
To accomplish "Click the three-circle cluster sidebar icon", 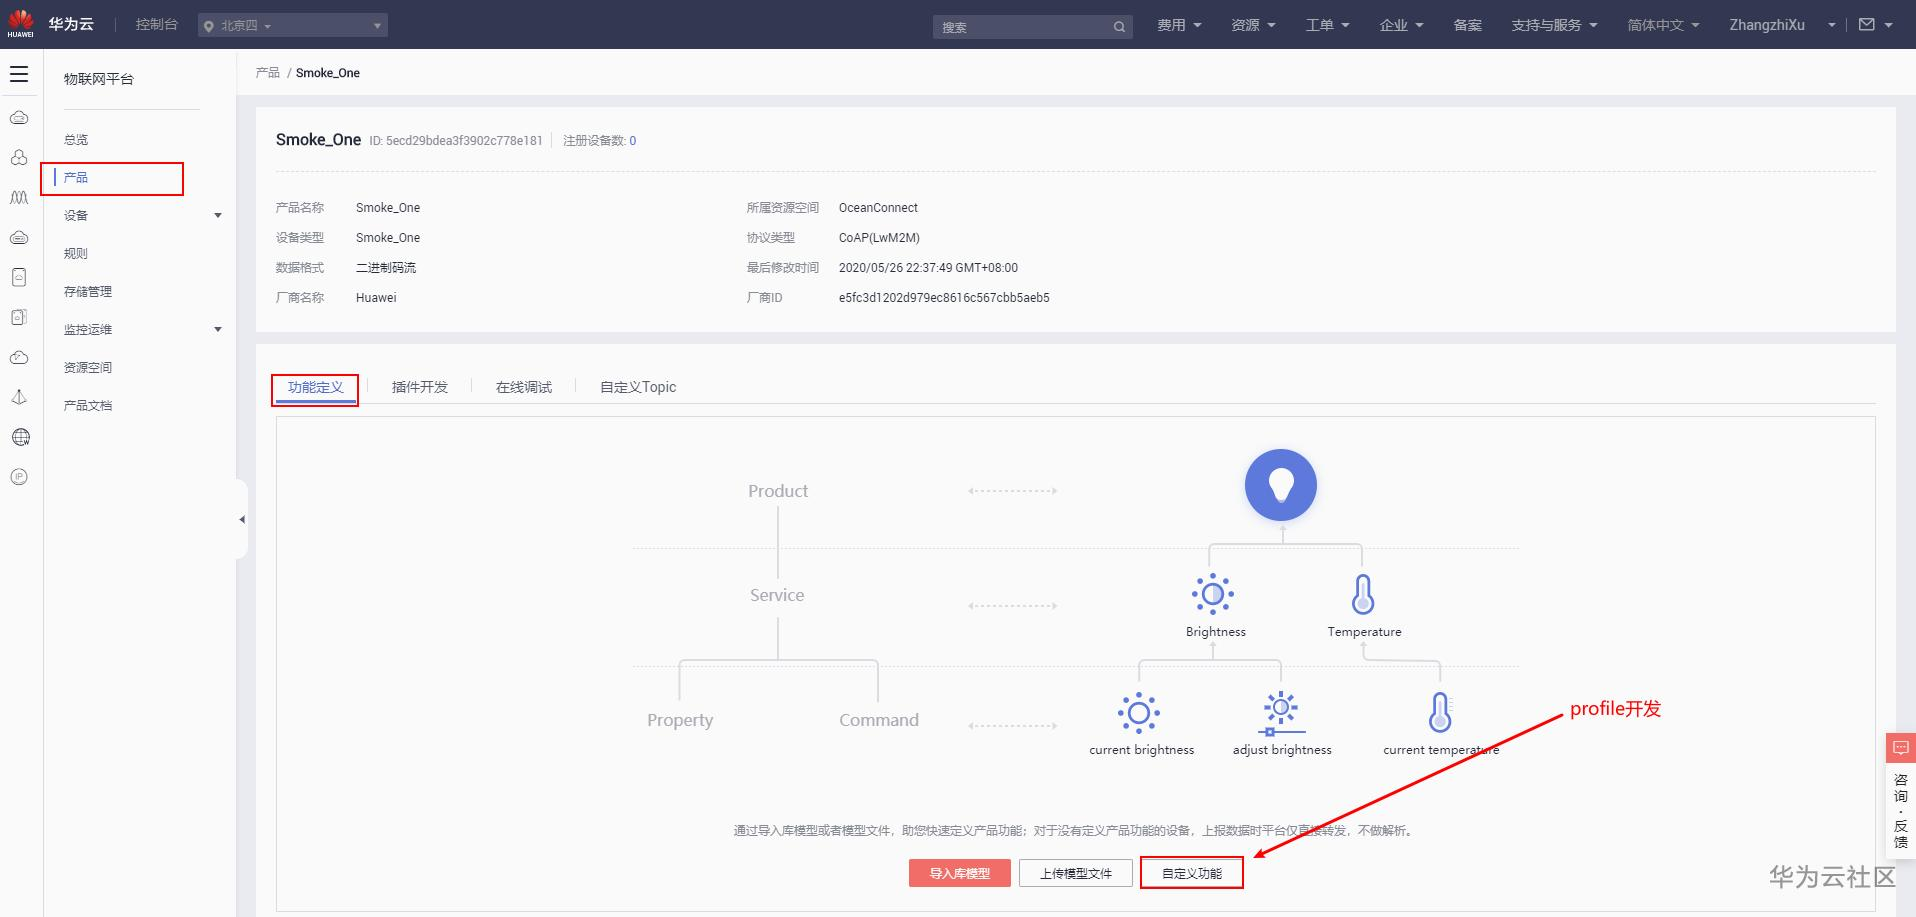I will pos(19,158).
